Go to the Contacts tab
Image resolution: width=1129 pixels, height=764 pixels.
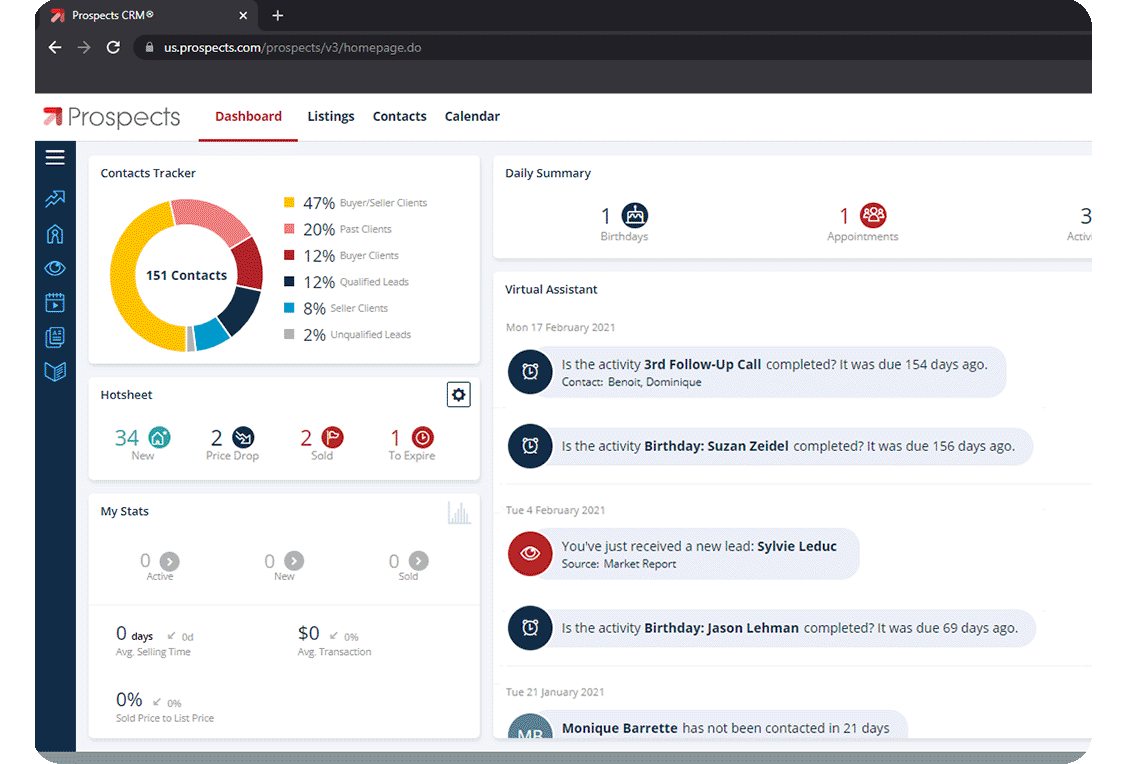click(400, 116)
